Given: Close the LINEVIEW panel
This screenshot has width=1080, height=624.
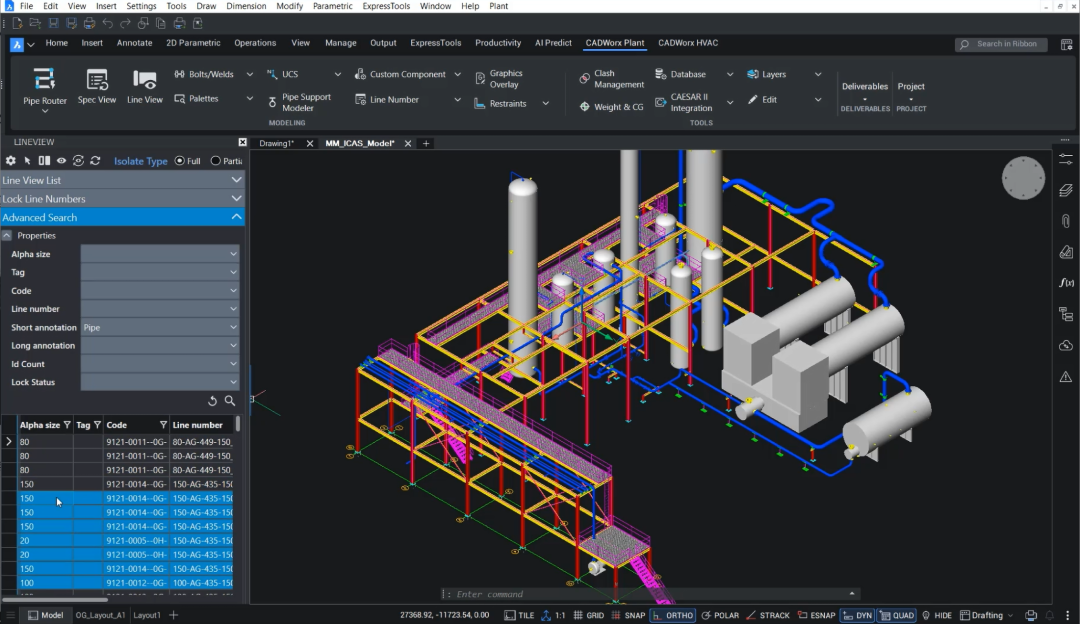Looking at the screenshot, I should tap(242, 142).
